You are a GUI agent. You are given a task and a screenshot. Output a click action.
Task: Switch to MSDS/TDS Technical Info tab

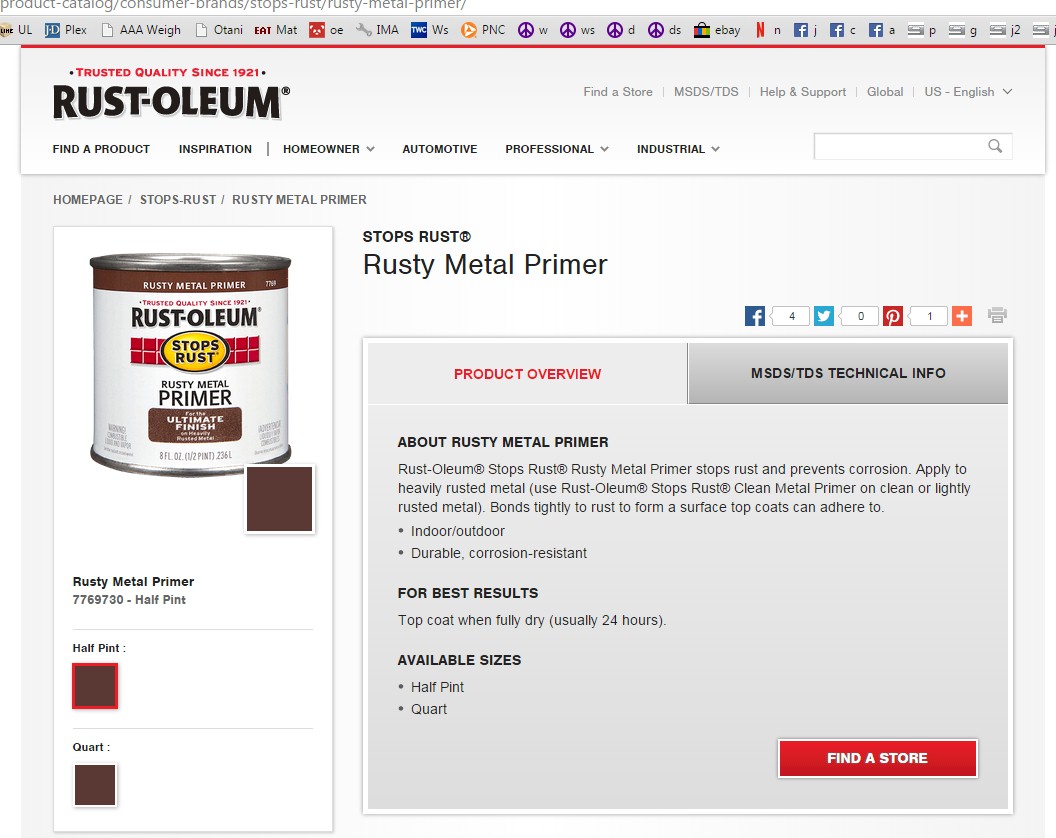848,373
